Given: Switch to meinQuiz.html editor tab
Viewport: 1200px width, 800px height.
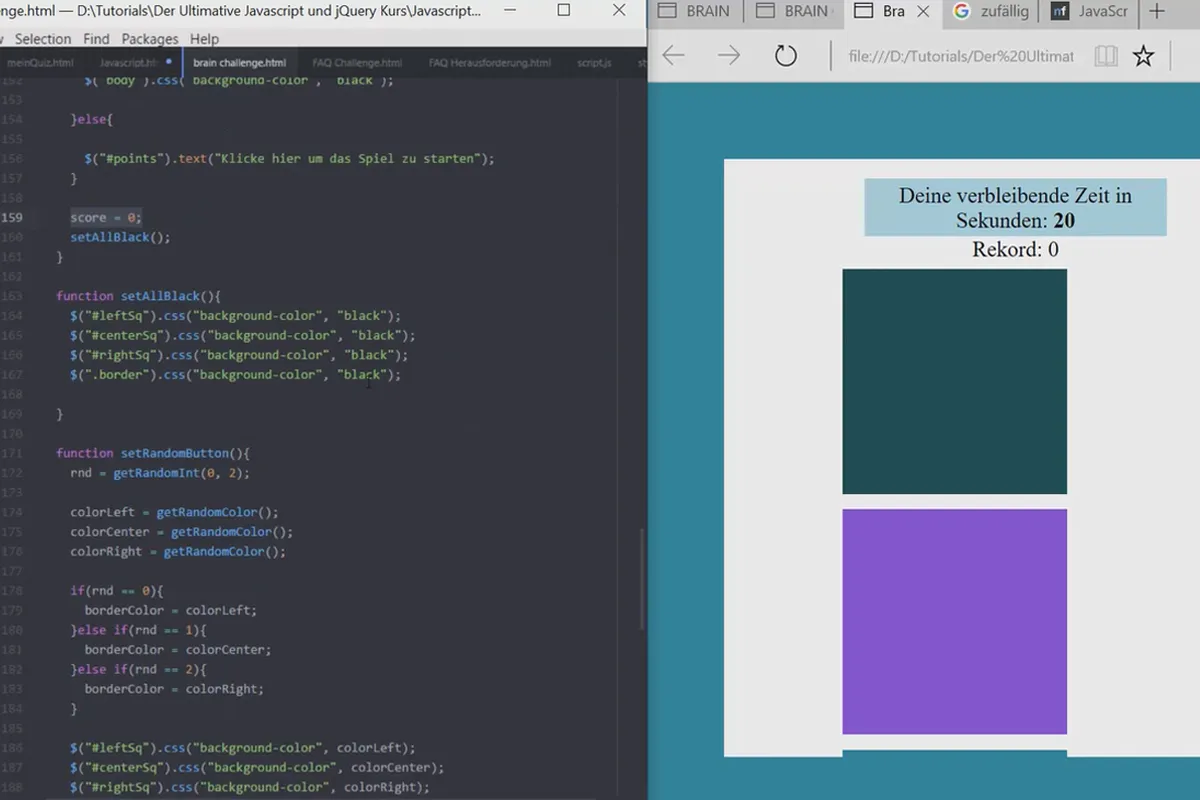Looking at the screenshot, I should (40, 62).
